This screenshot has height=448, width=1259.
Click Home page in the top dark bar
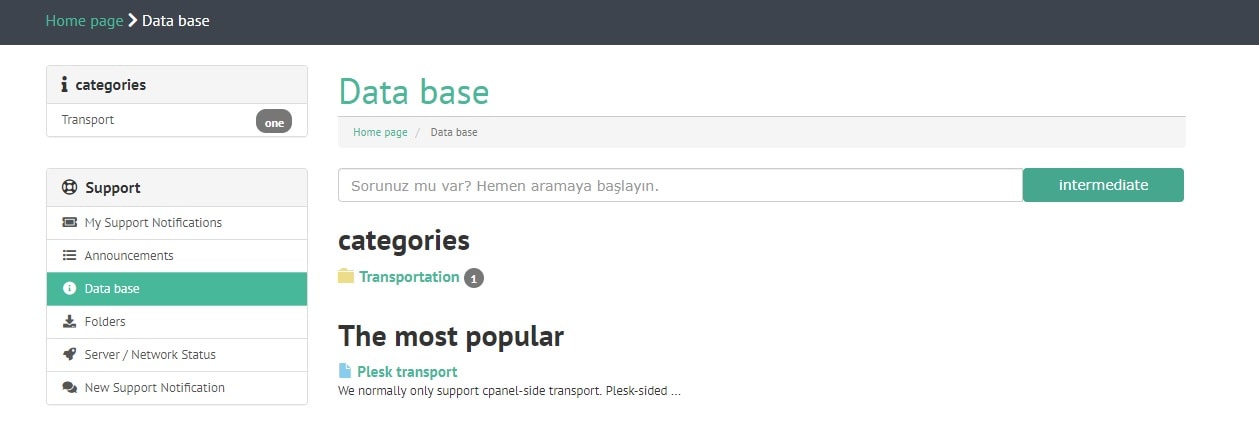pos(85,20)
